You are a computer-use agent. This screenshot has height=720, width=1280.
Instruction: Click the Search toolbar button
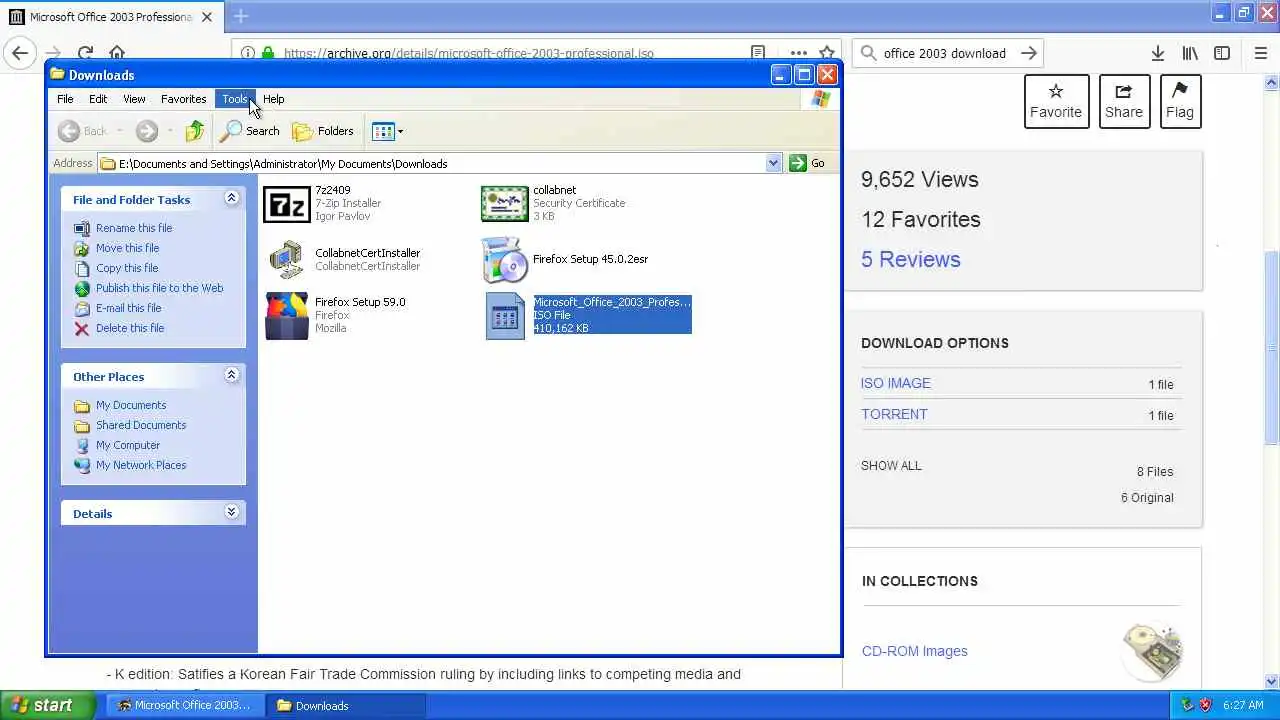click(x=250, y=131)
